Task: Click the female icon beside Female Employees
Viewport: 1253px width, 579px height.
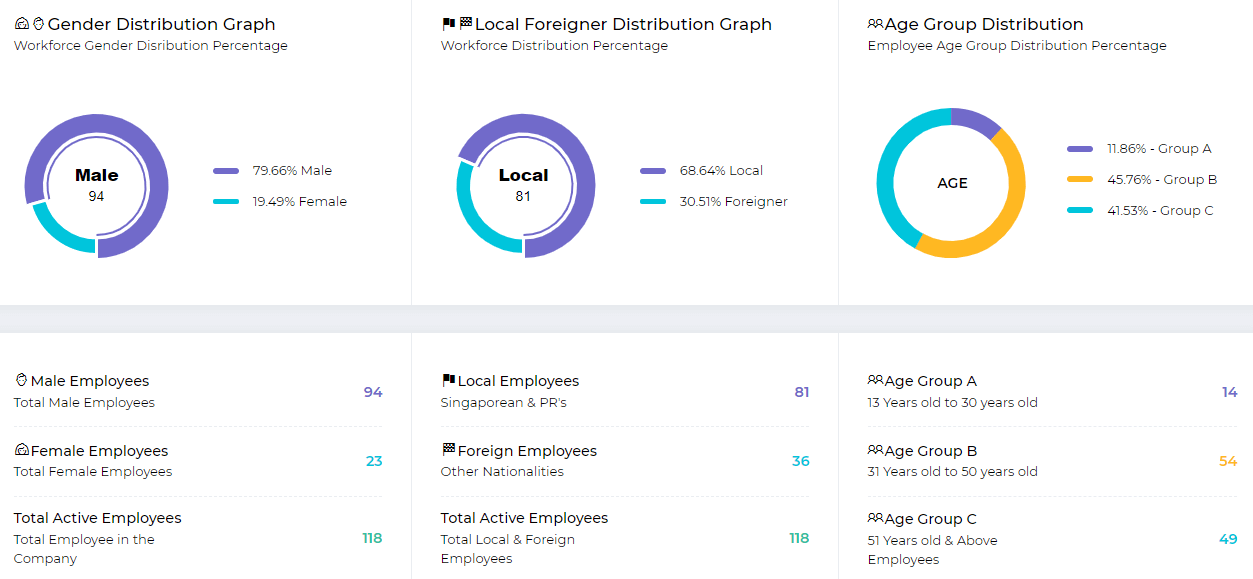Action: pyautogui.click(x=20, y=449)
